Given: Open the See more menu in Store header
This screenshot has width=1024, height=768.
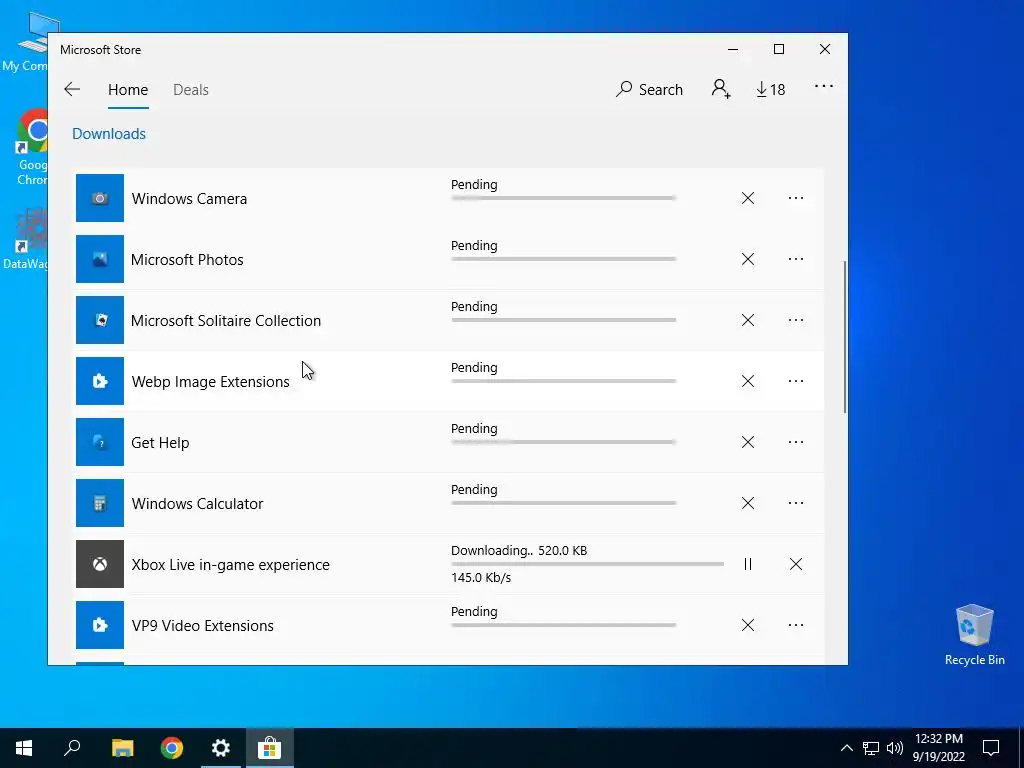Looking at the screenshot, I should (x=824, y=86).
